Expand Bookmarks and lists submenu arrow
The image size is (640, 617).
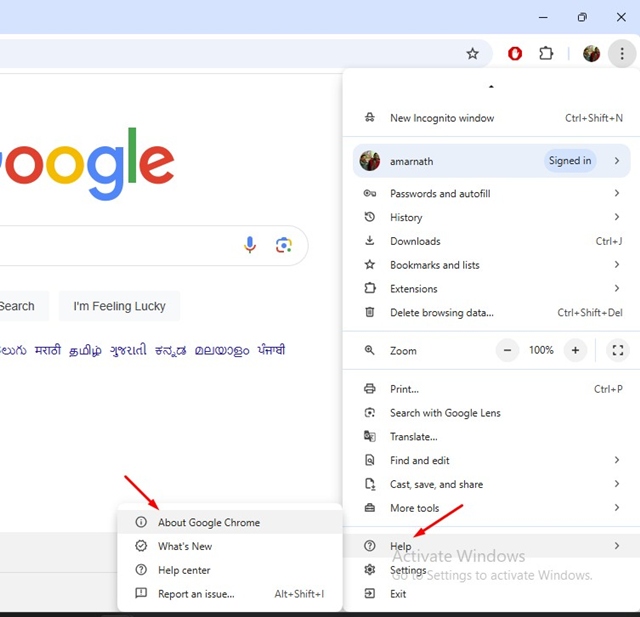[617, 264]
